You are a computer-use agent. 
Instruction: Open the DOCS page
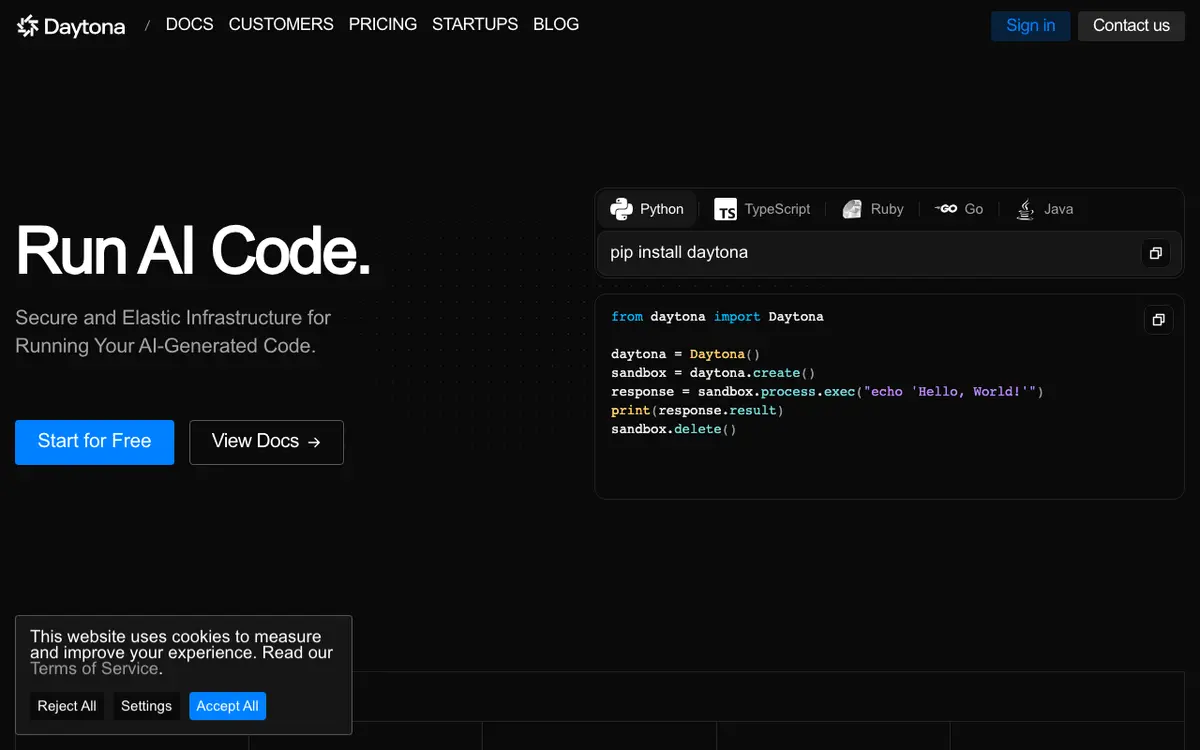tap(189, 24)
